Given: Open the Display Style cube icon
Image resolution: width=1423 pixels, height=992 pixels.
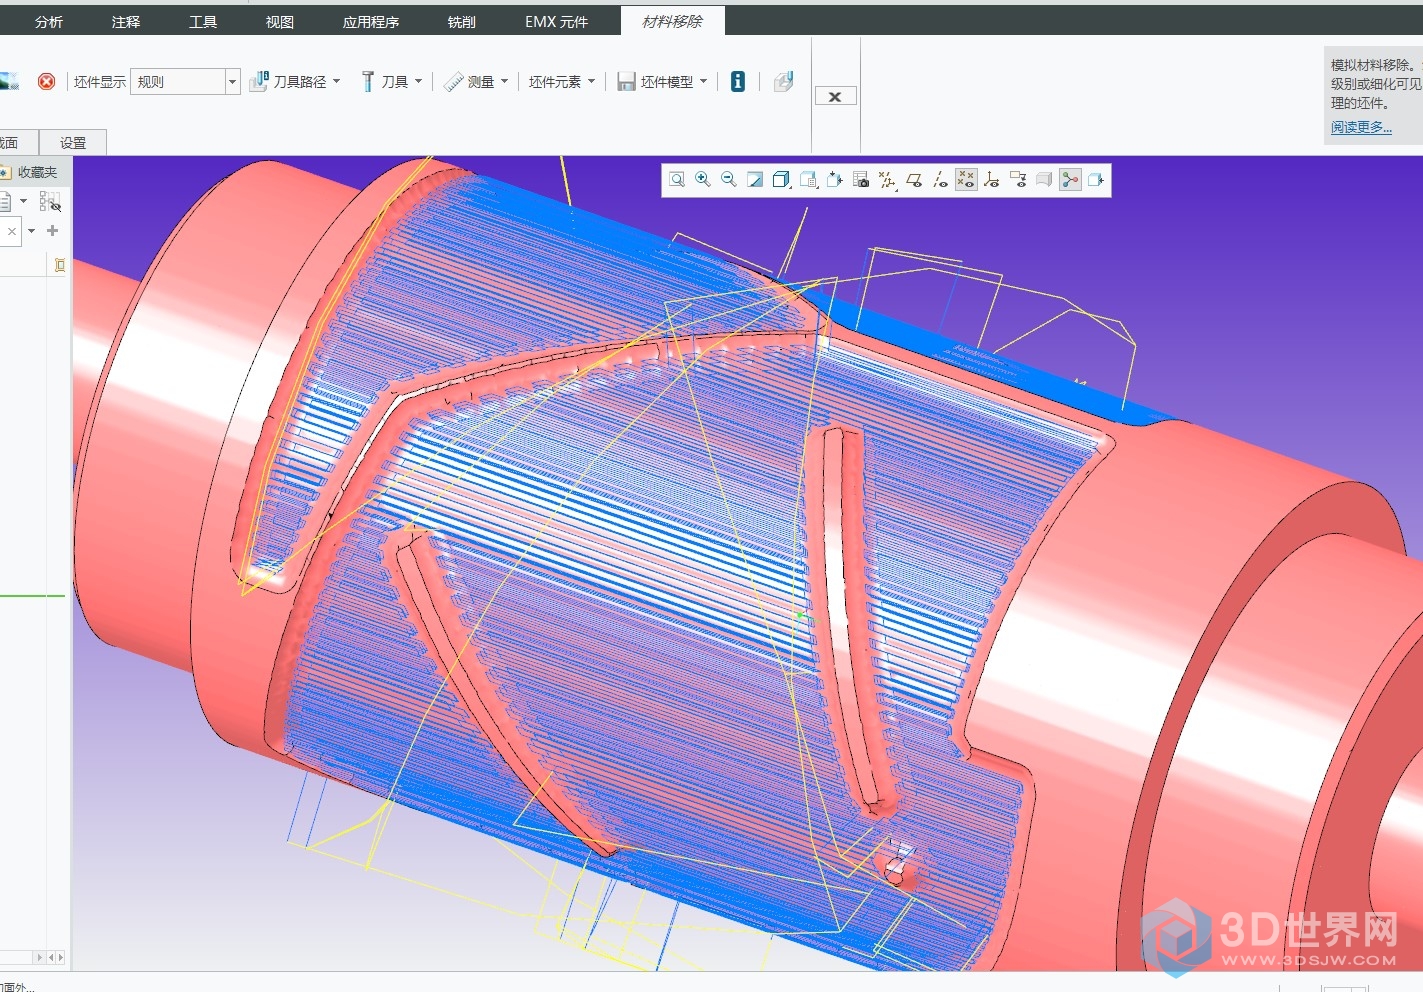Looking at the screenshot, I should (x=782, y=180).
